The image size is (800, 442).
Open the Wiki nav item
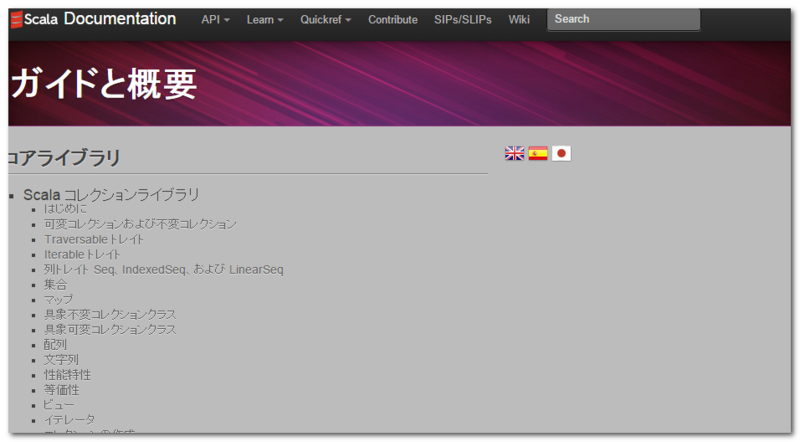519,19
